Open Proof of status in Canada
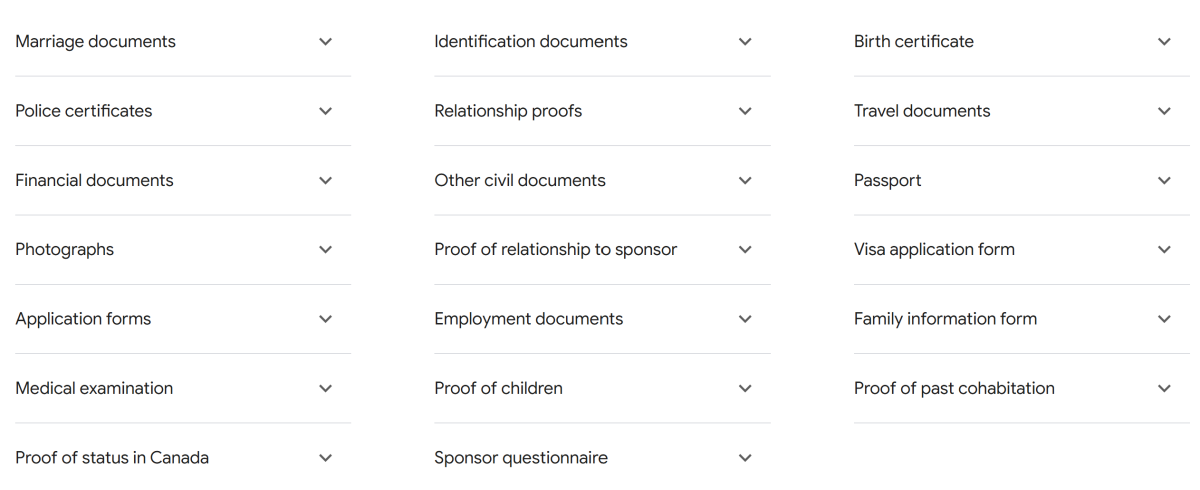 coord(183,457)
